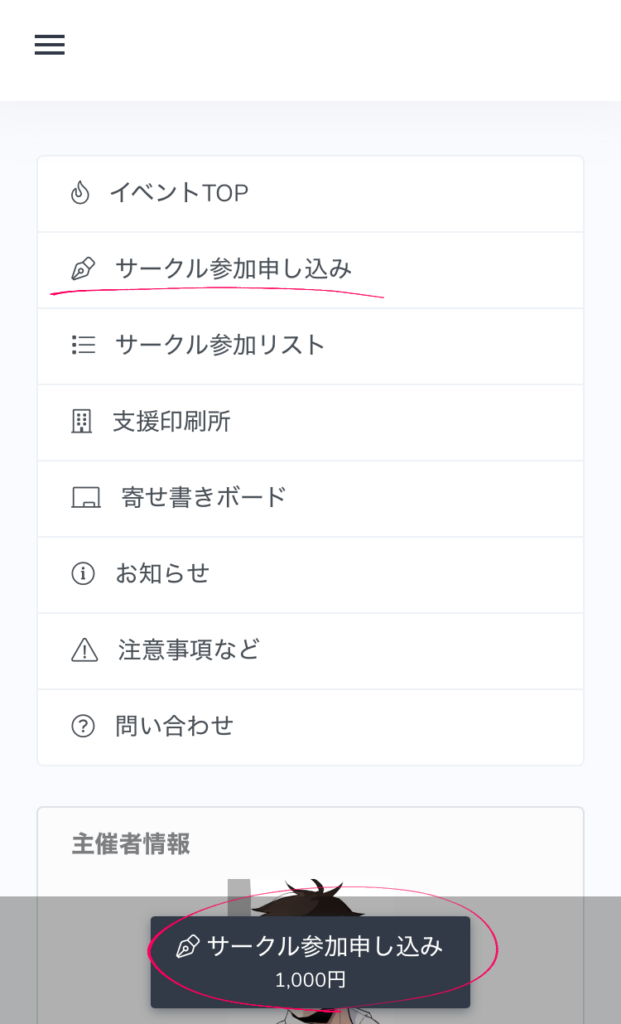Select the サークル参加申し込み menu text
This screenshot has height=1024, width=621.
[233, 269]
